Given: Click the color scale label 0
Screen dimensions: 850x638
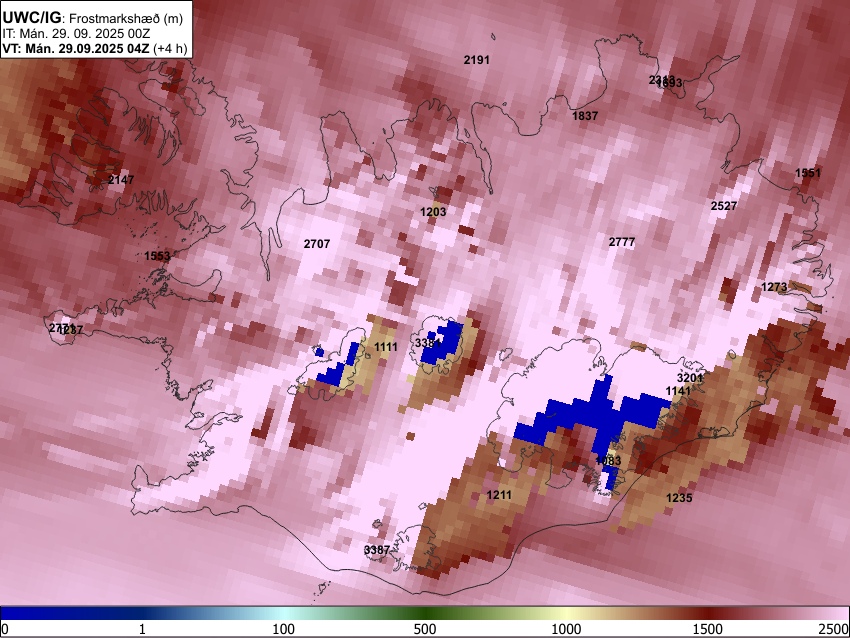Looking at the screenshot, I should tap(5, 629).
